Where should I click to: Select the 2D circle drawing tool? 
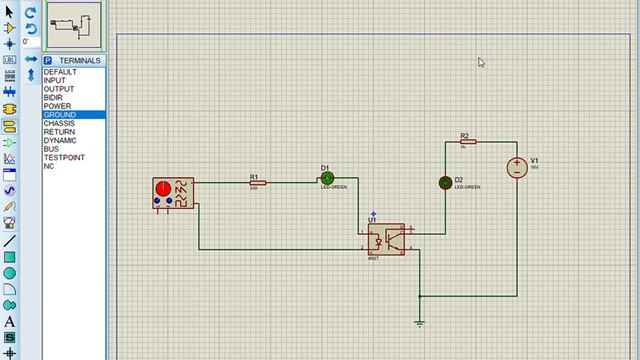[x=9, y=273]
